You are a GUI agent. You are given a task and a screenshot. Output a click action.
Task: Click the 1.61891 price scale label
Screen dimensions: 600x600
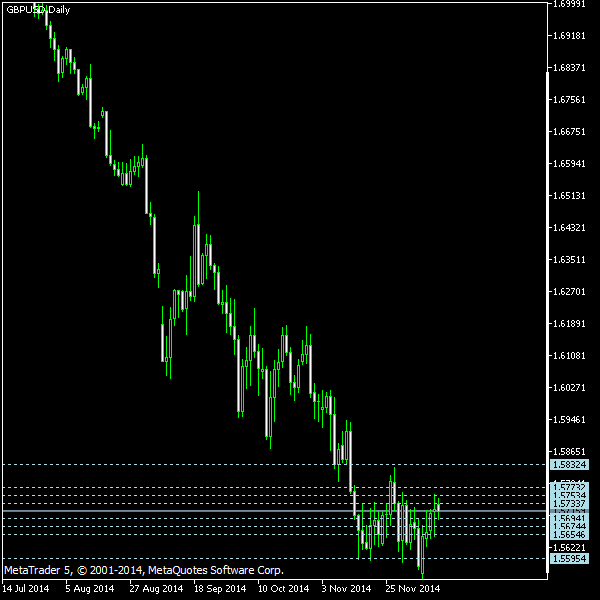click(x=569, y=324)
